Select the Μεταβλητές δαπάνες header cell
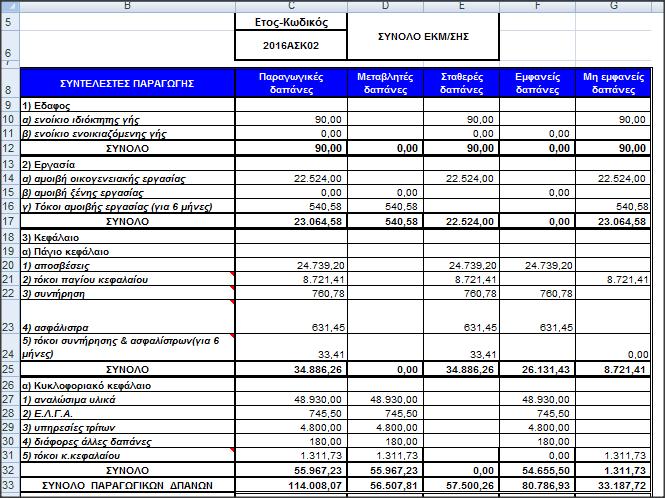Image resolution: width=665 pixels, height=498 pixels. pos(385,83)
